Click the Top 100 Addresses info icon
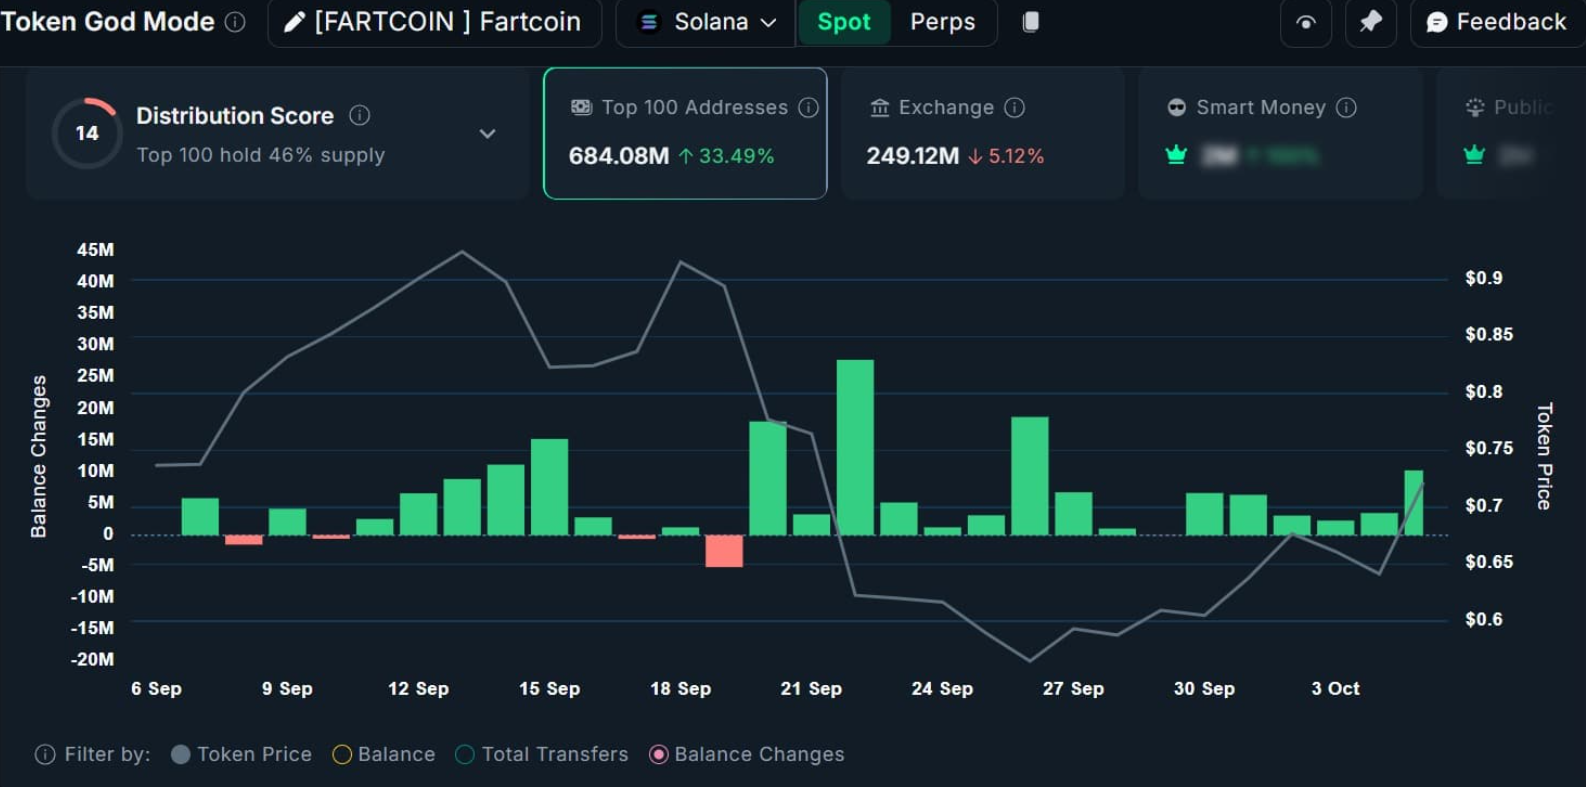Image resolution: width=1586 pixels, height=787 pixels. click(809, 108)
